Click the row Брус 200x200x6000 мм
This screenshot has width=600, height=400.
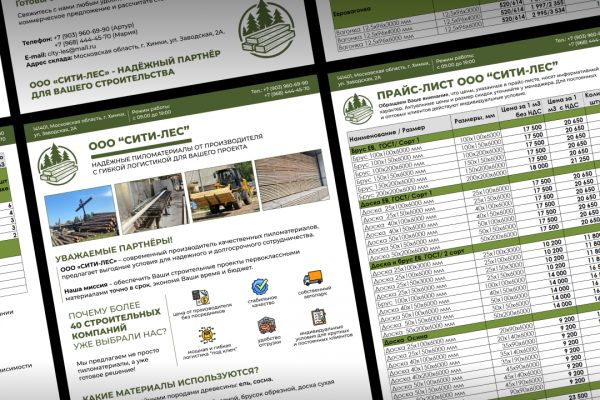pyautogui.click(x=395, y=191)
